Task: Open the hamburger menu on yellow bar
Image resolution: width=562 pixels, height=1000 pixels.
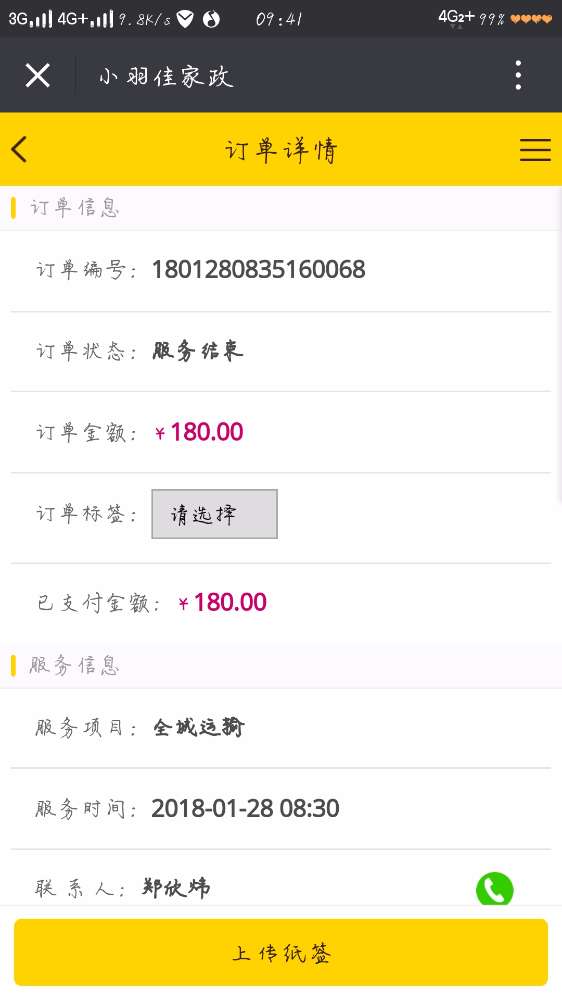Action: tap(535, 150)
